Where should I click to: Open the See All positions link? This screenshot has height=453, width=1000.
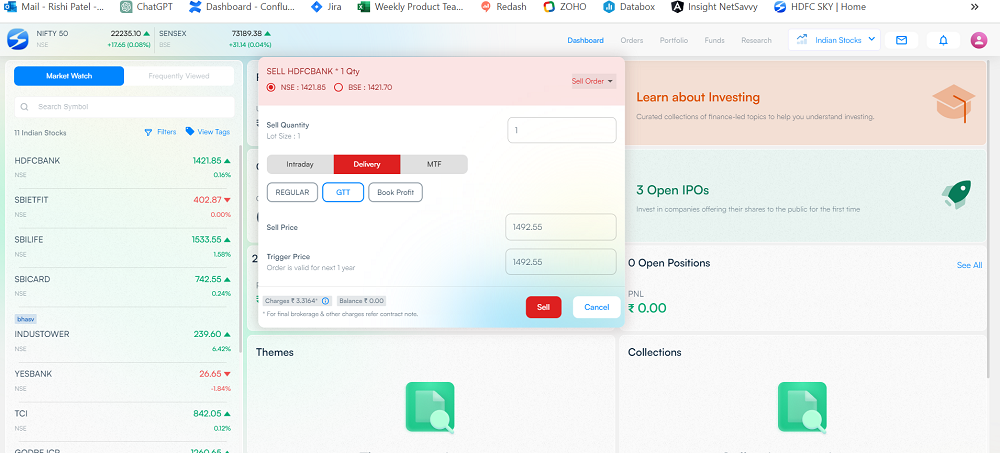pyautogui.click(x=969, y=265)
